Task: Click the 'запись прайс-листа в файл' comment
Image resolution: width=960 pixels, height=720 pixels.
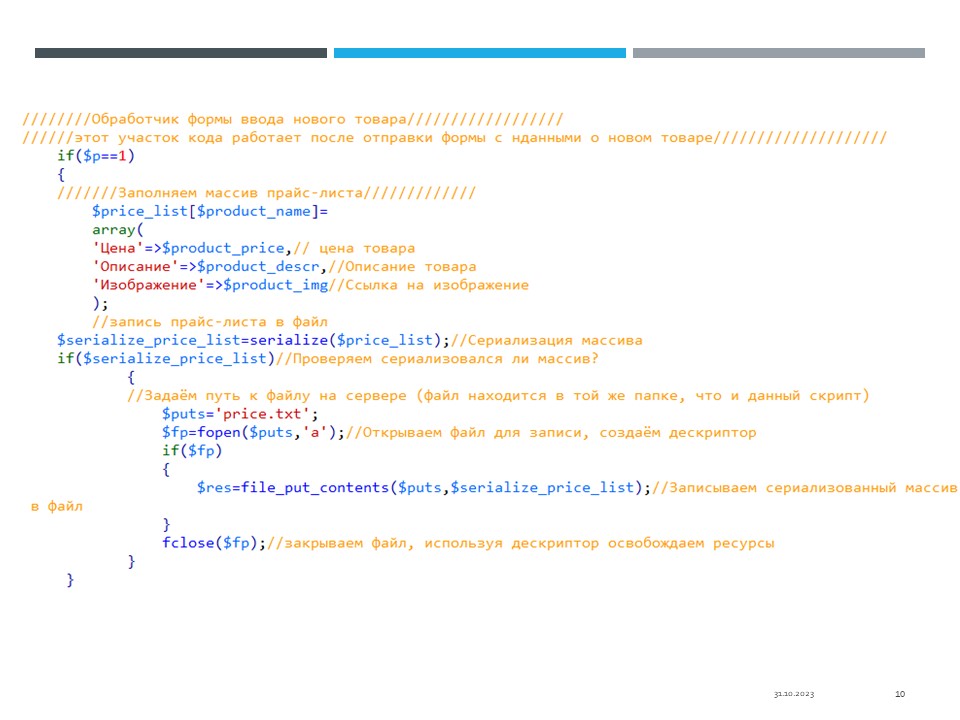Action: tap(209, 322)
